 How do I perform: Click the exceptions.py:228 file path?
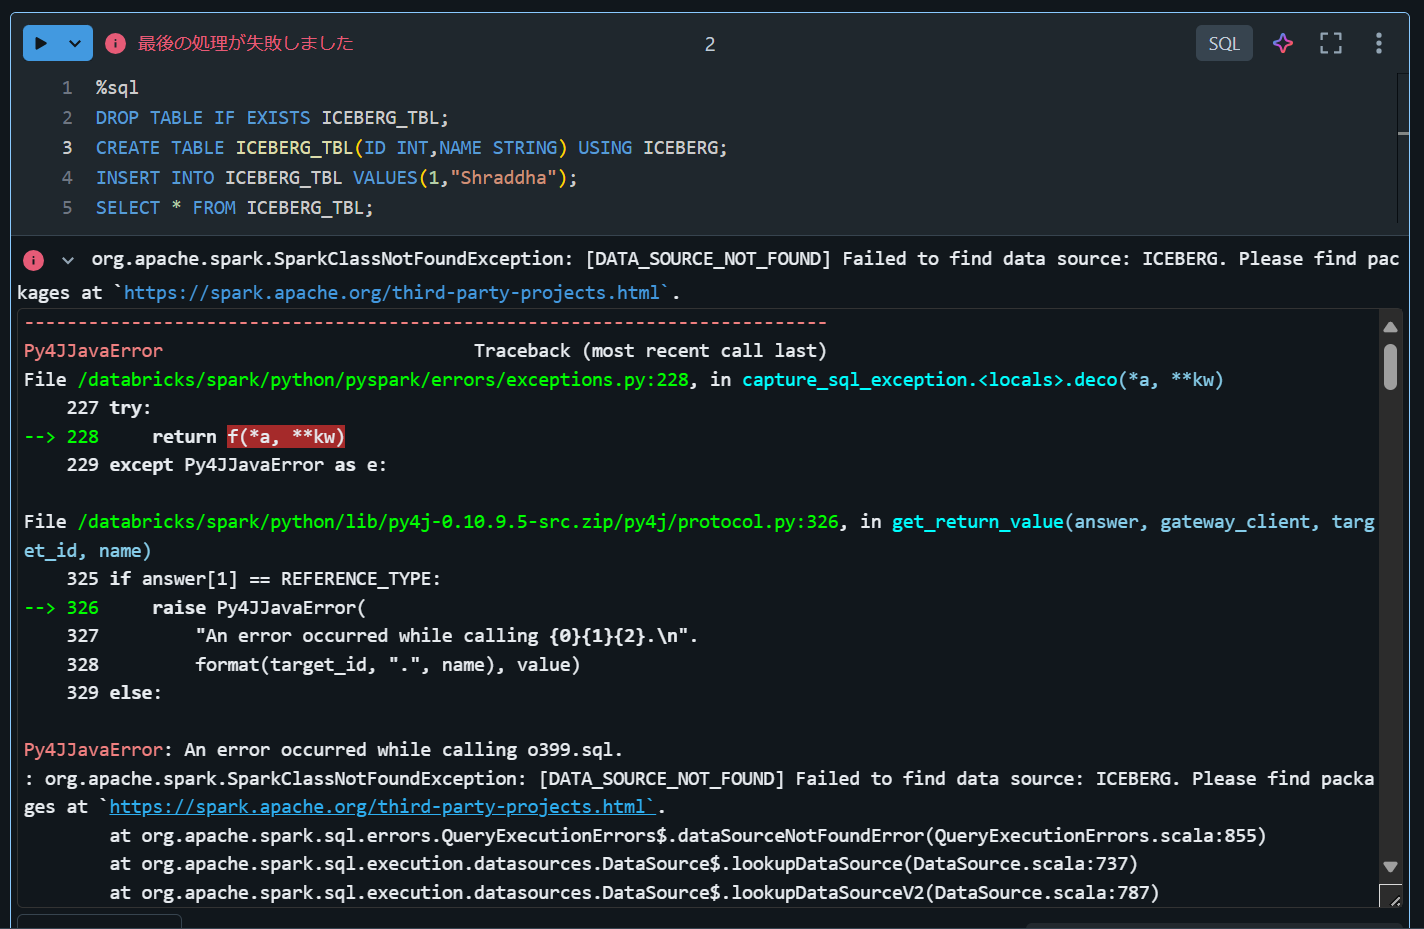click(383, 380)
